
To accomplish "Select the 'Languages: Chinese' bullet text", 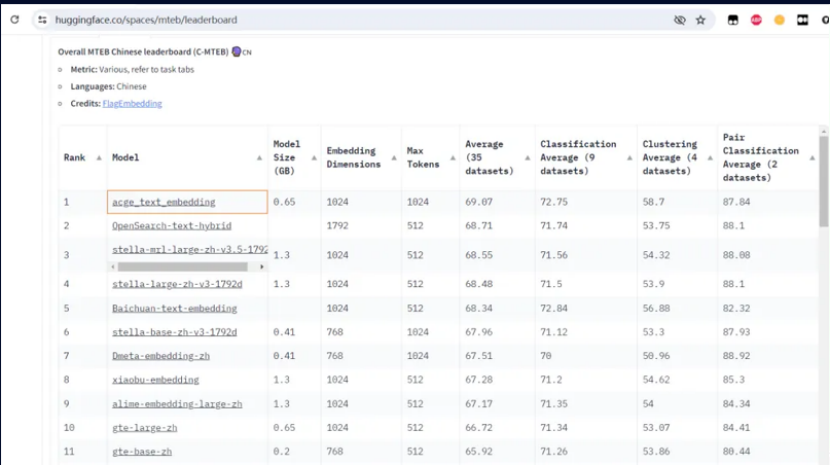I will coord(108,86).
